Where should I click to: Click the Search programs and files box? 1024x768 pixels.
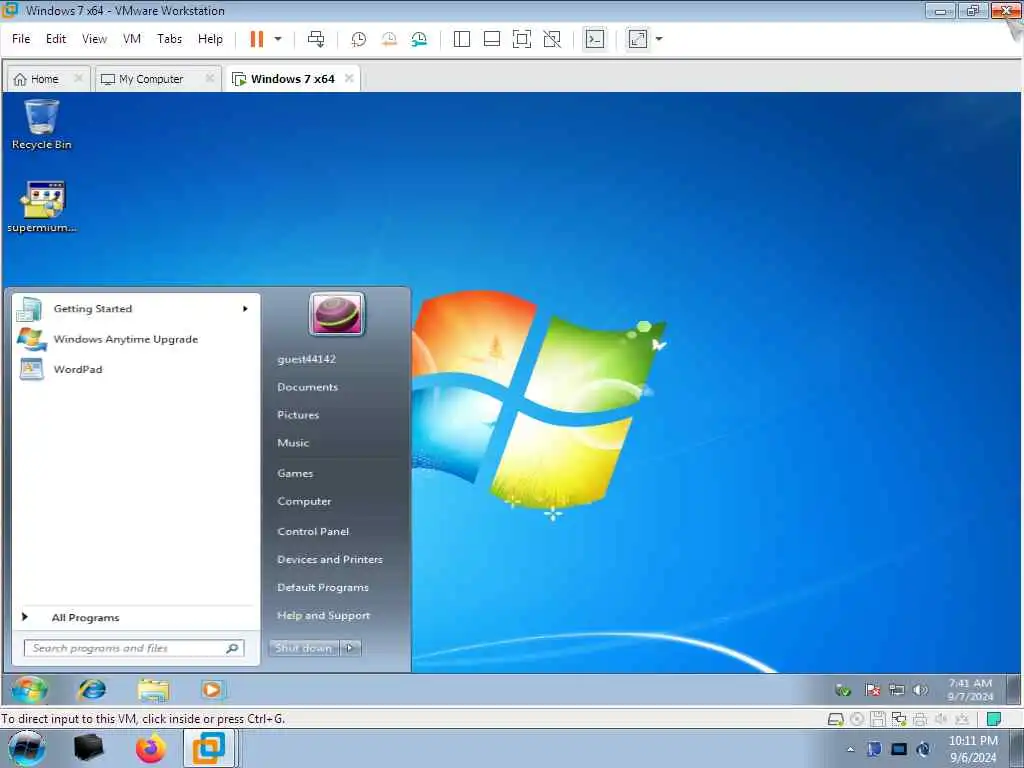pyautogui.click(x=134, y=648)
